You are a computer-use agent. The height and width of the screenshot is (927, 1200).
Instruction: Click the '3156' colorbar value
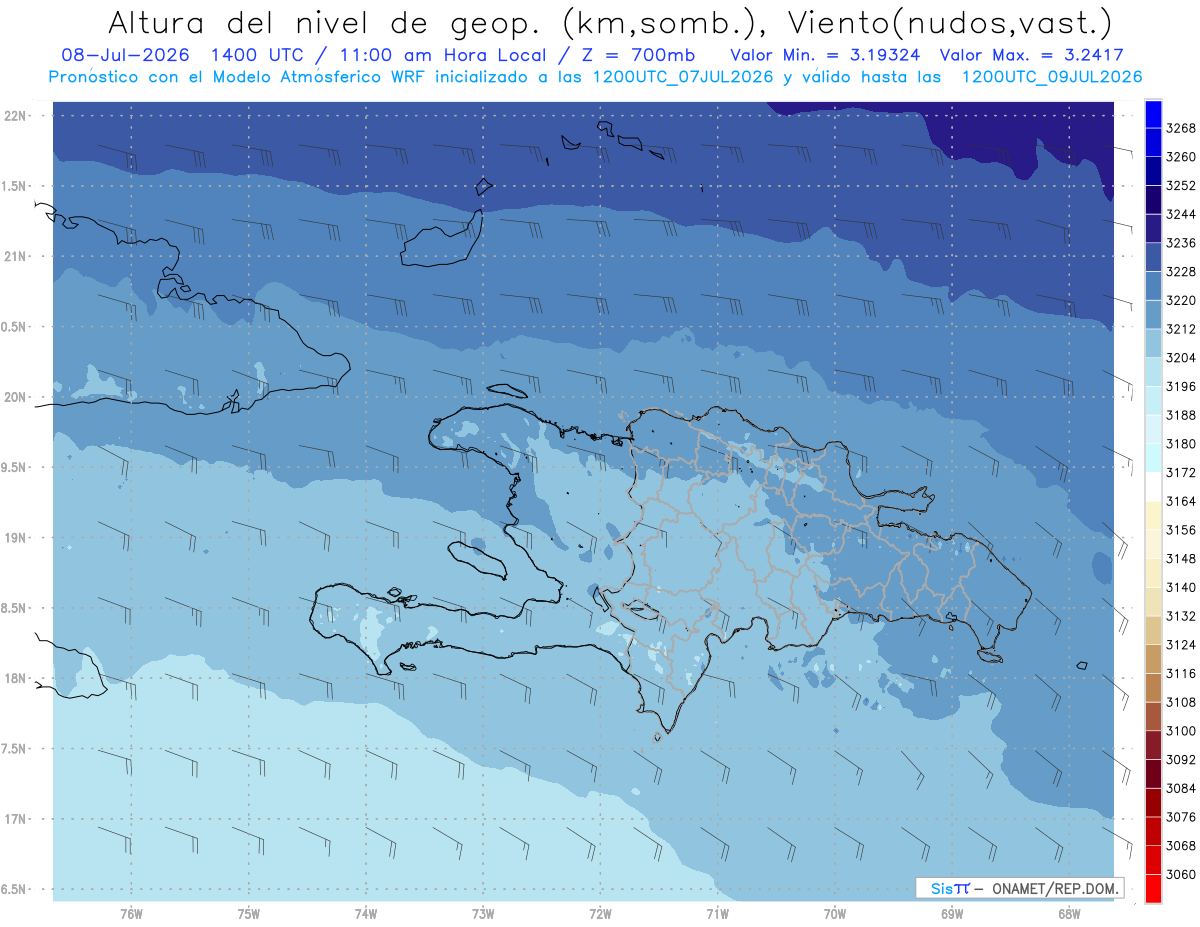(x=1181, y=530)
